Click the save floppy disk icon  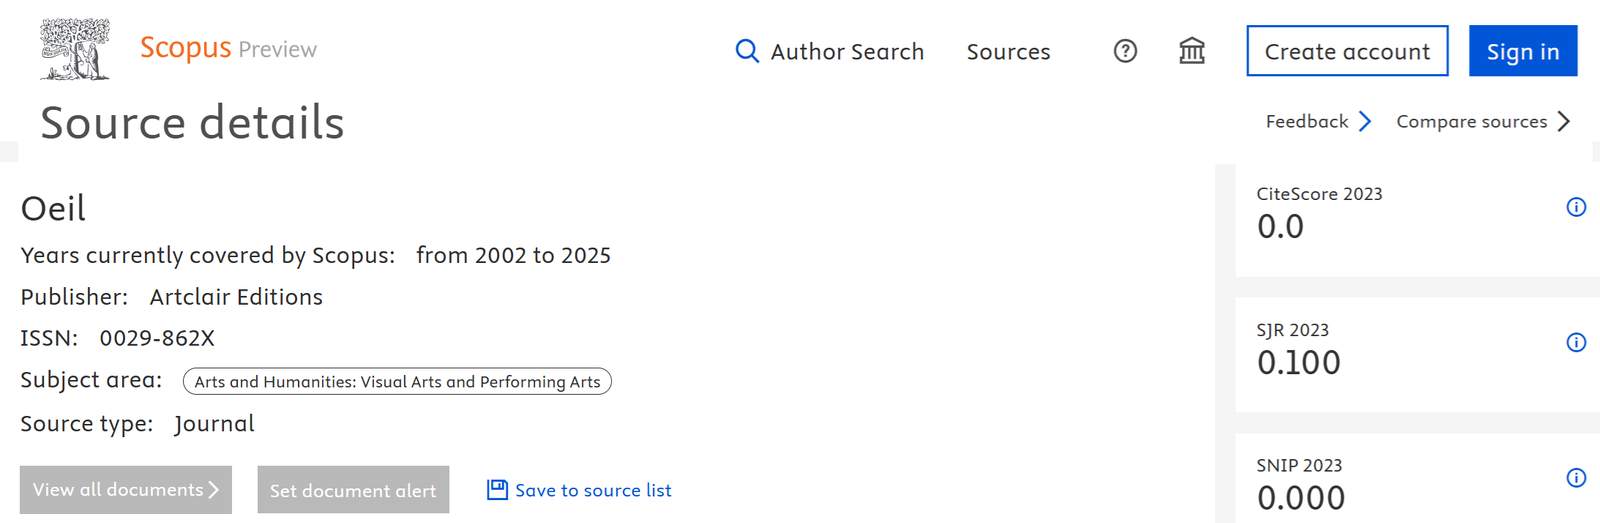[497, 490]
